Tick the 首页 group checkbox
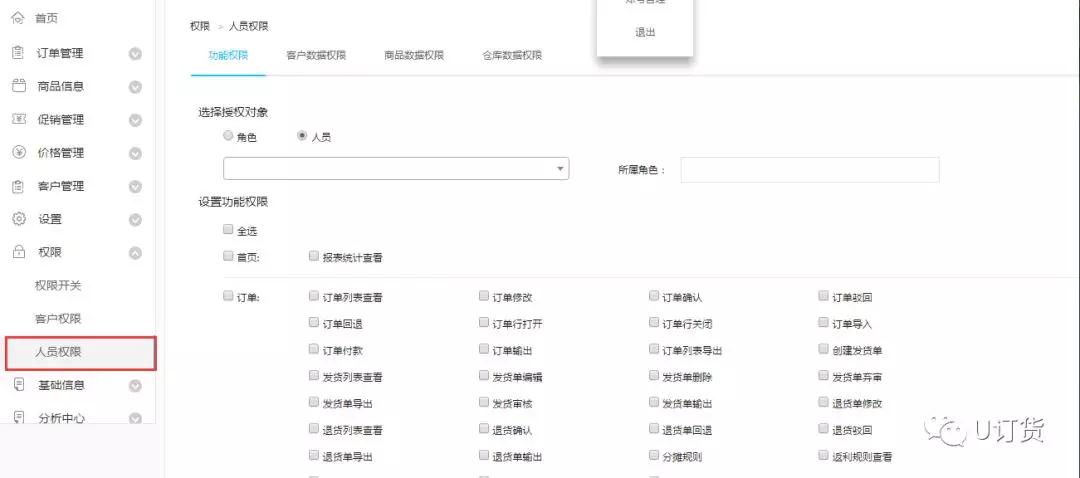This screenshot has height=478, width=1080. coord(228,256)
